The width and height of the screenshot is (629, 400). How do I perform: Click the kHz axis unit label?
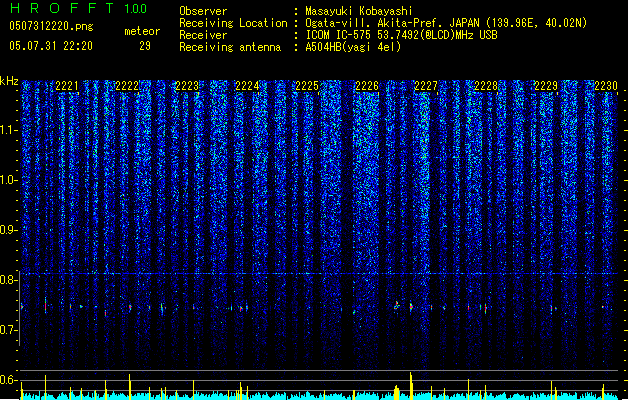click(x=9, y=81)
